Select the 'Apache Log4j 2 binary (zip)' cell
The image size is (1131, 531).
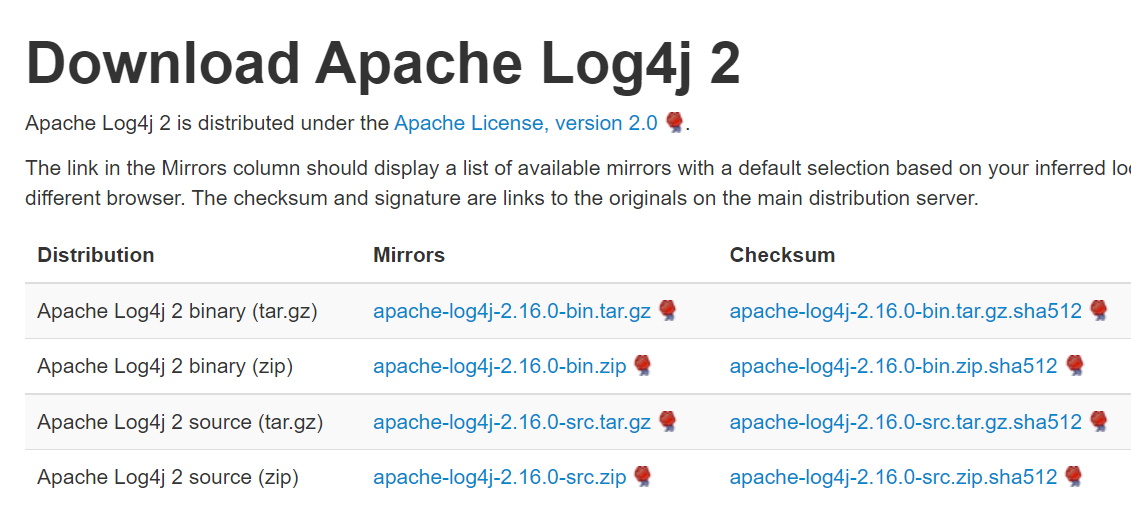(x=165, y=366)
